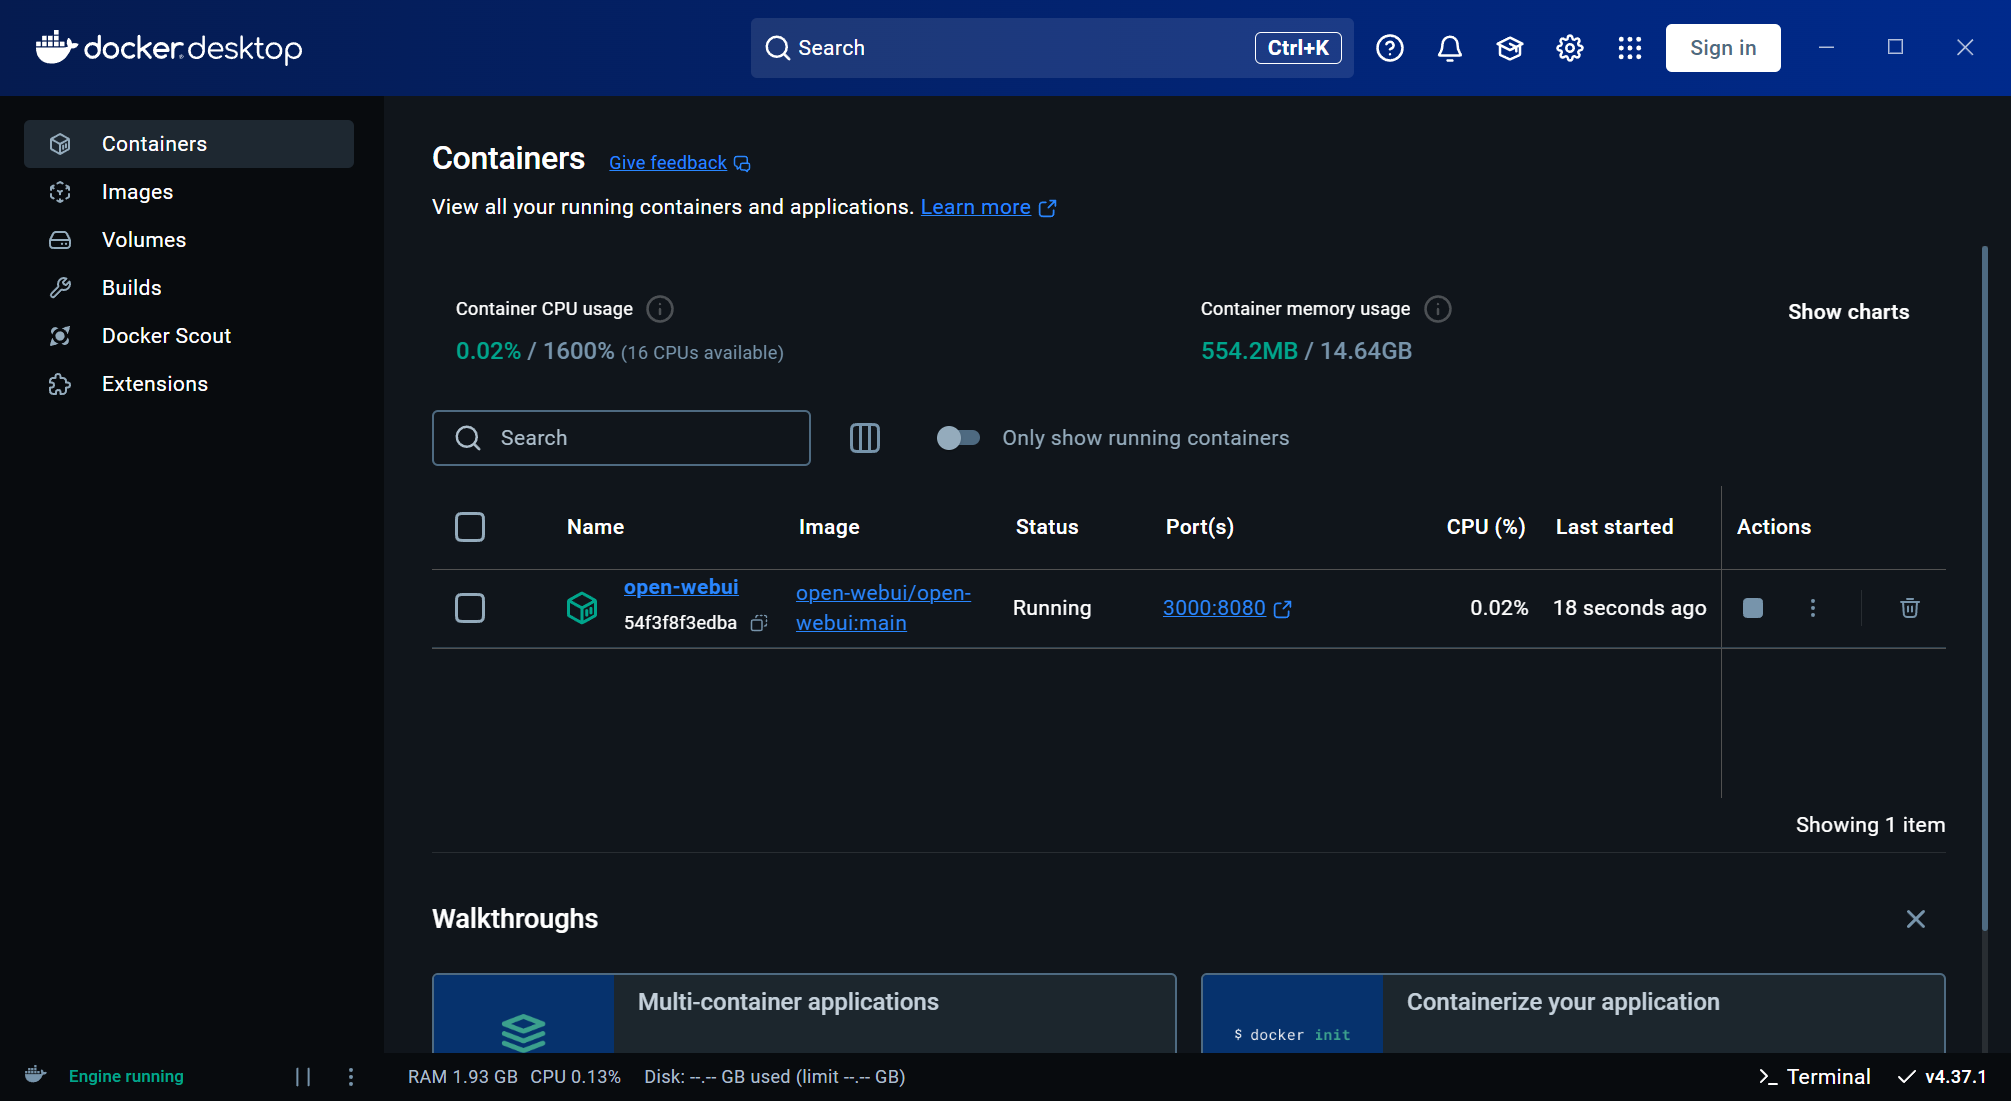Screen dimensions: 2011x1101
Task: Open Docker Scout from the sidebar
Action: (166, 335)
